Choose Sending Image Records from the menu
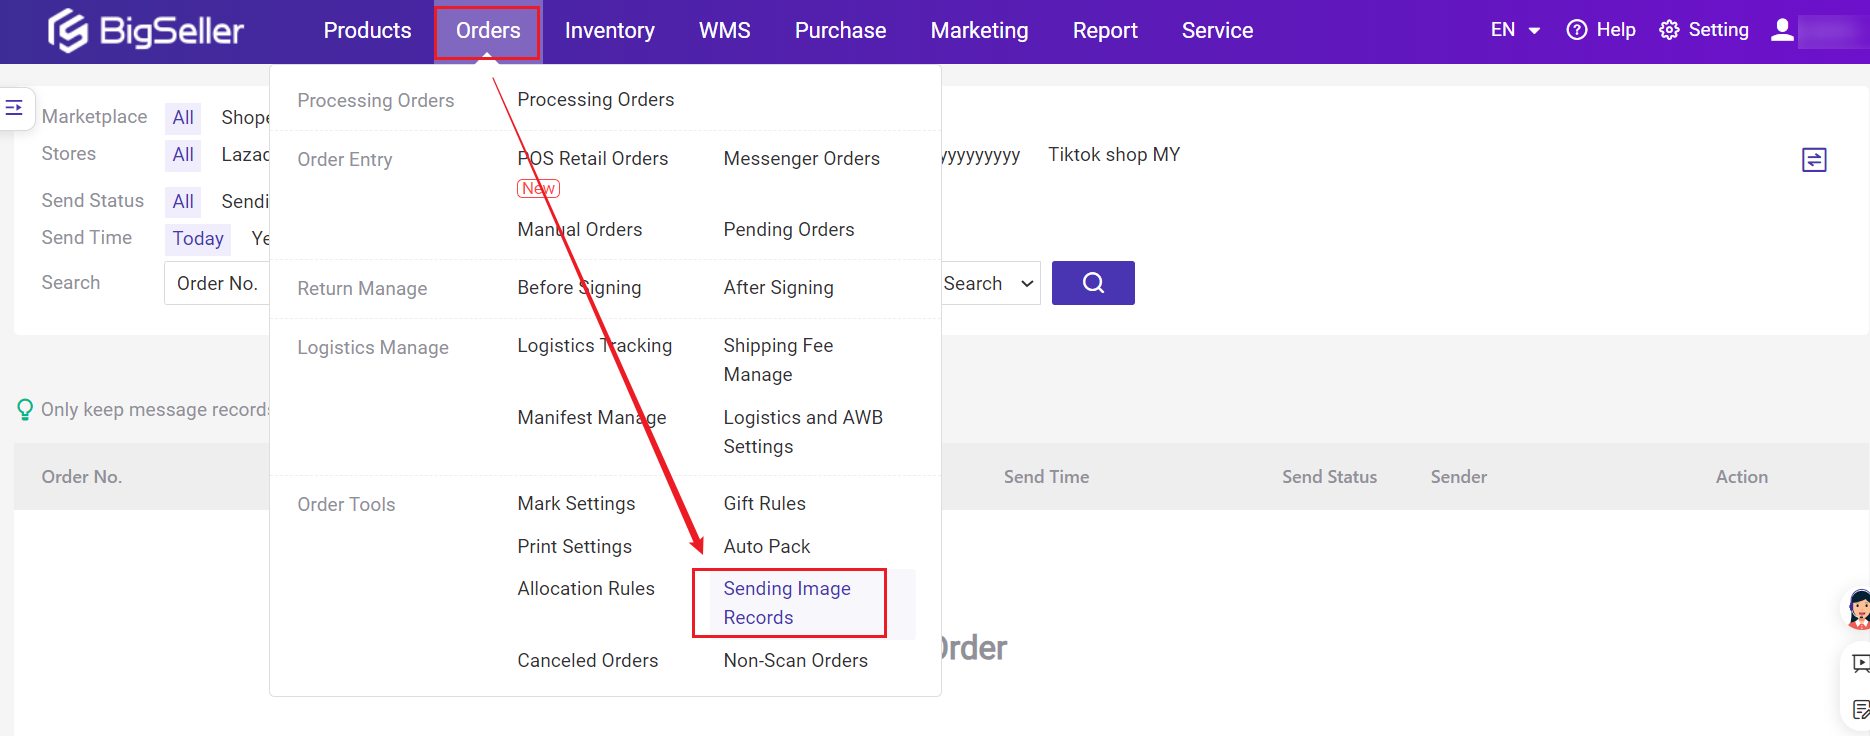The height and width of the screenshot is (736, 1870). (x=787, y=603)
